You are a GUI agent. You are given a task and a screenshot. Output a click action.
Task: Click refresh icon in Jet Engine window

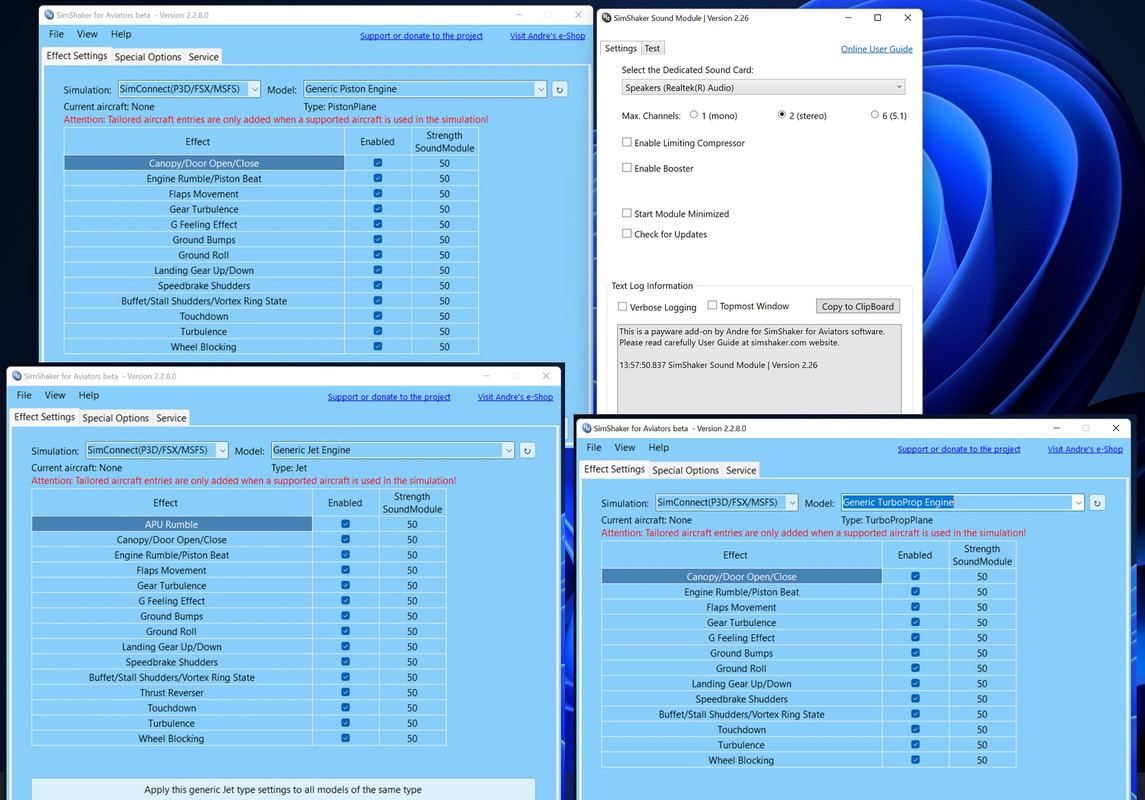click(x=527, y=451)
